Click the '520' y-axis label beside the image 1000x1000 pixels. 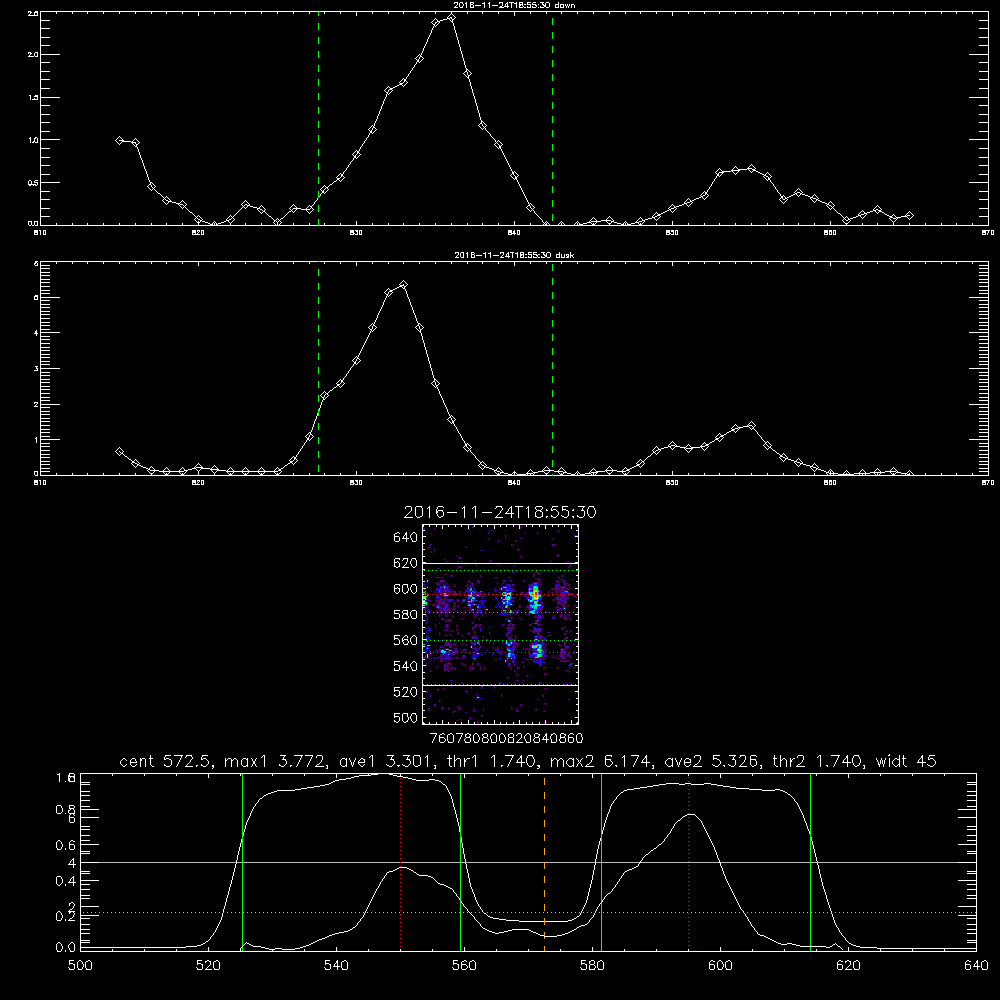tap(405, 692)
